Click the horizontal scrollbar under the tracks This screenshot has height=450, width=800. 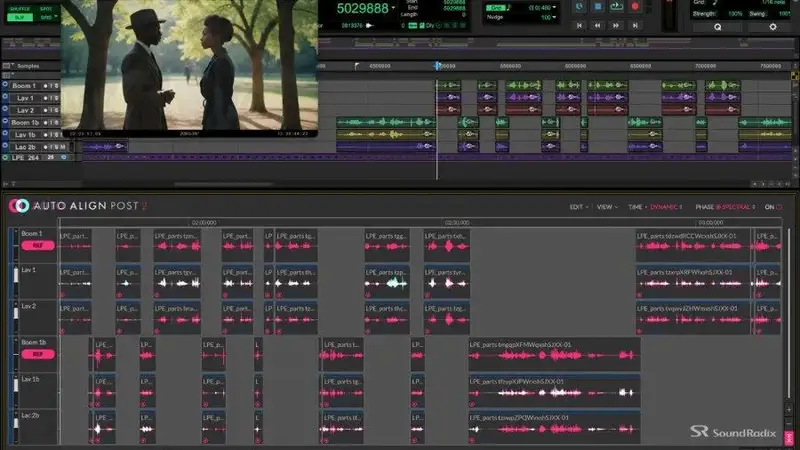pyautogui.click(x=224, y=184)
